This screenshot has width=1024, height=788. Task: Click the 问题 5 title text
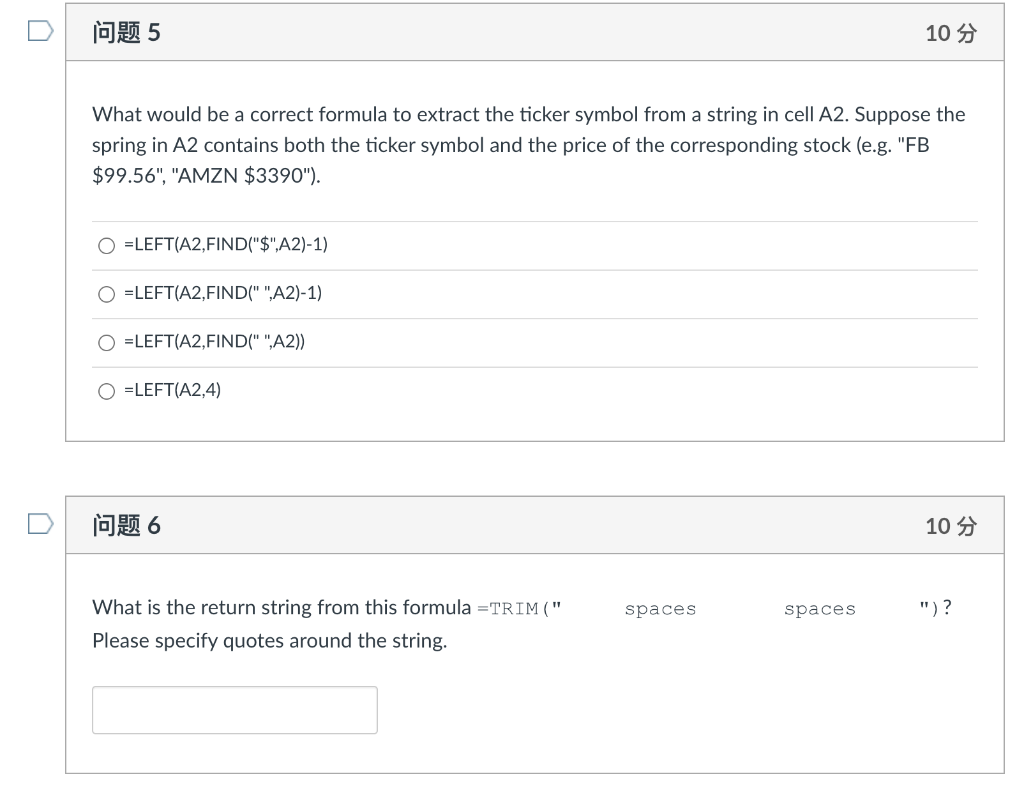pos(126,31)
